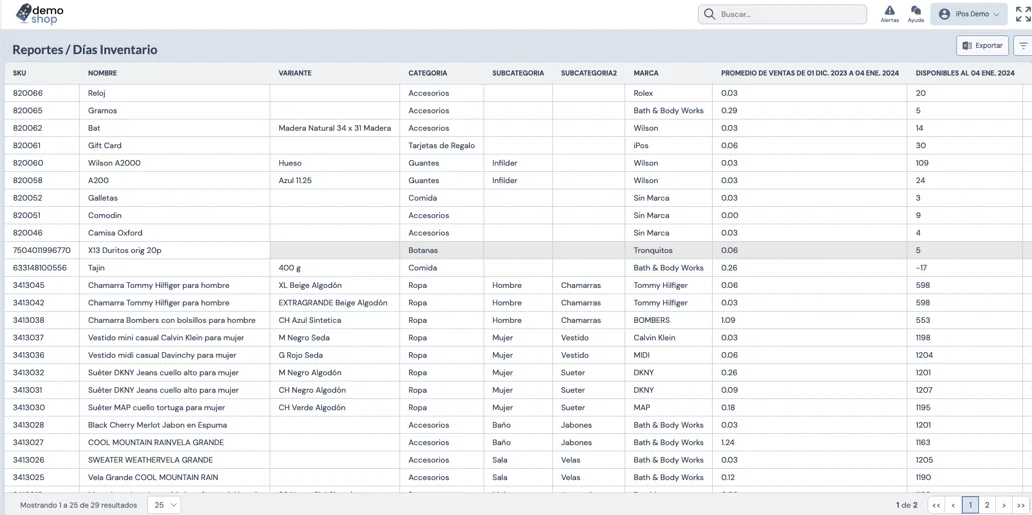The width and height of the screenshot is (1032, 515).
Task: Select the -17 available stock value
Action: [921, 267]
